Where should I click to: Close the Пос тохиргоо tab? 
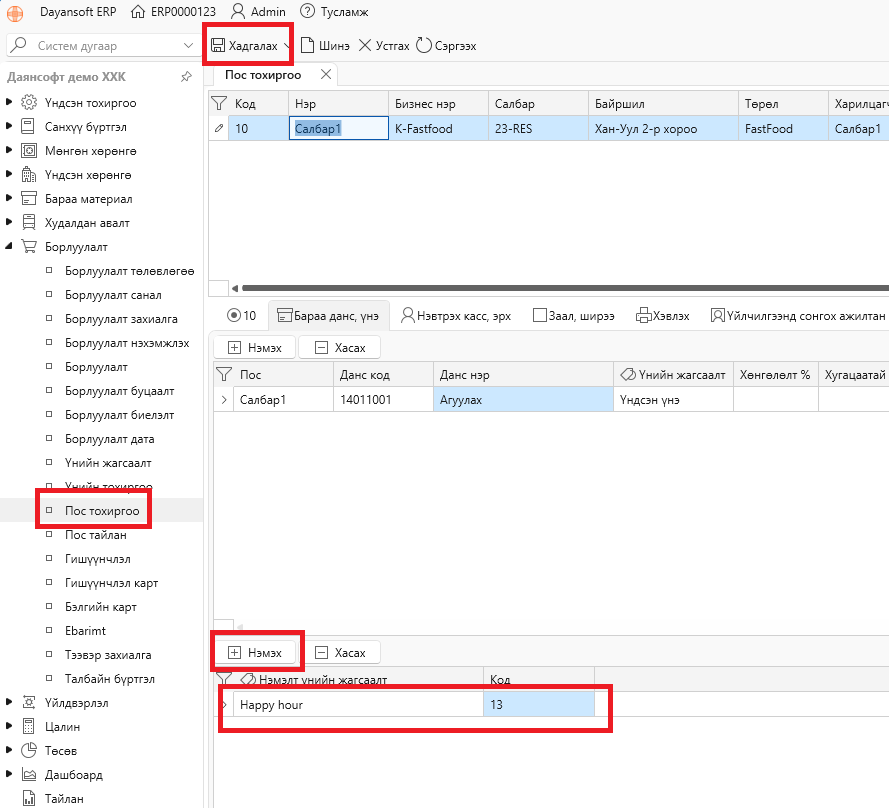(x=325, y=74)
